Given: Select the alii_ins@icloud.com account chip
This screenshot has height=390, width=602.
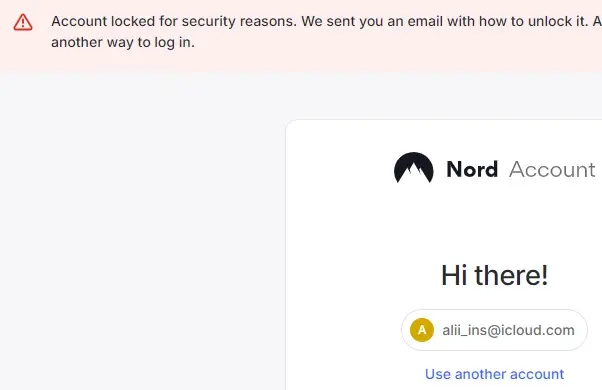Looking at the screenshot, I should click(x=494, y=330).
